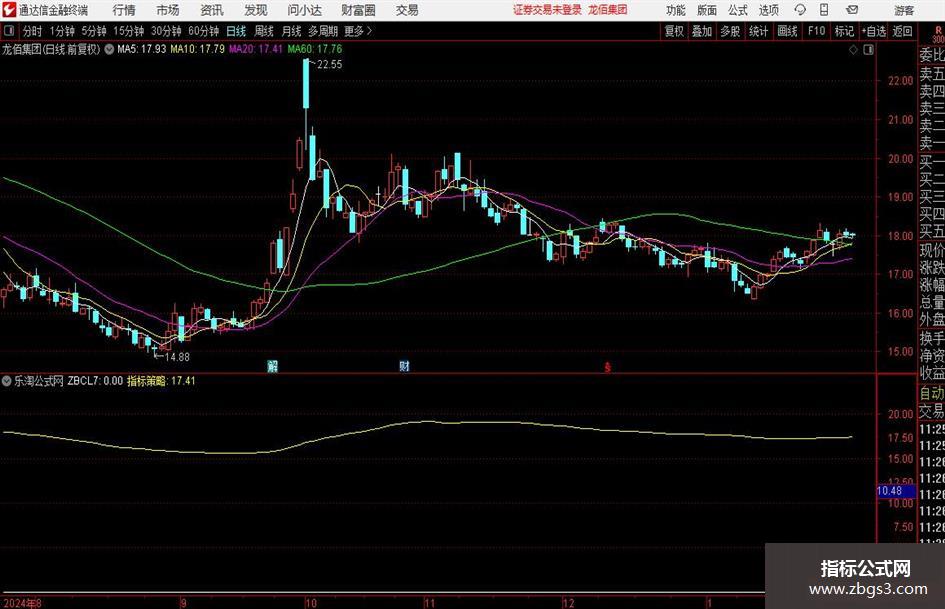The image size is (945, 609).
Task: Click the 叠加 overlay button
Action: pyautogui.click(x=702, y=31)
